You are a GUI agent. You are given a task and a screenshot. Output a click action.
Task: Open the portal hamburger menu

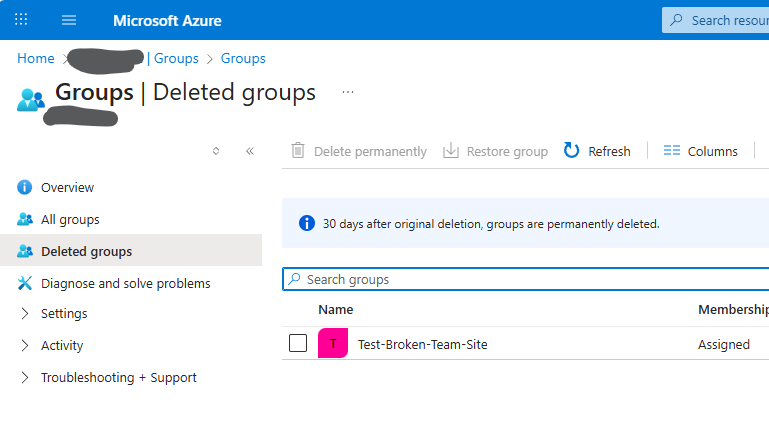click(x=69, y=20)
